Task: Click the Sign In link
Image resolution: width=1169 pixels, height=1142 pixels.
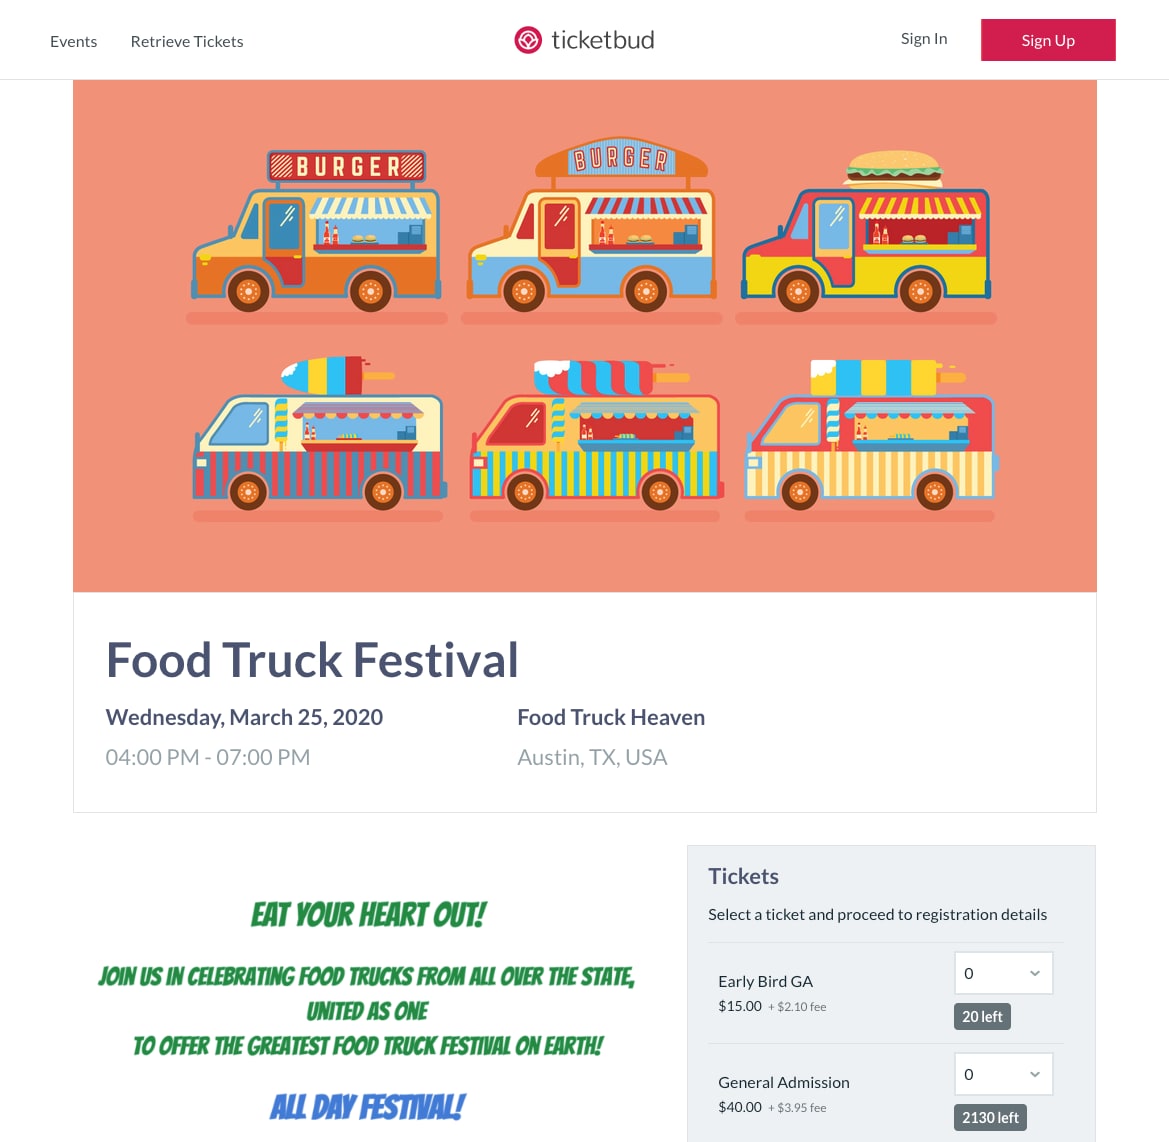Action: [x=923, y=39]
